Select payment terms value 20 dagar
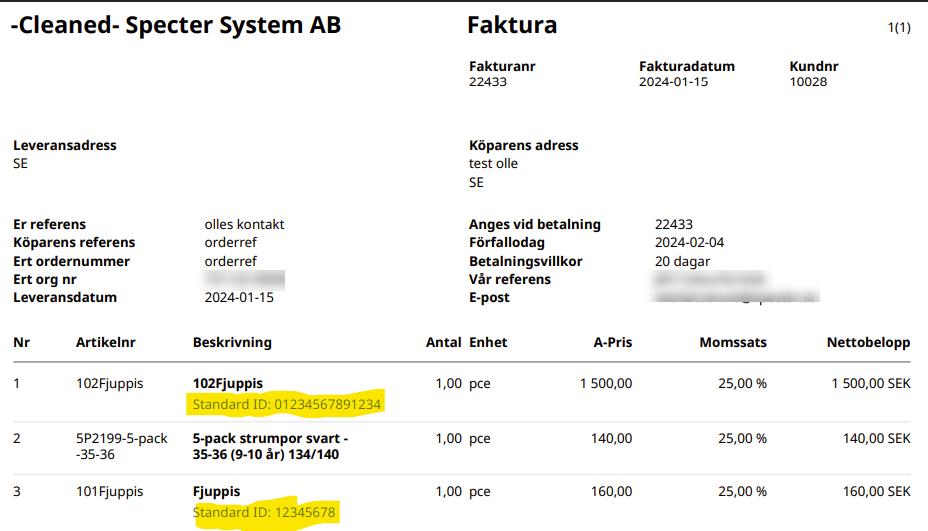928x531 pixels. point(682,261)
